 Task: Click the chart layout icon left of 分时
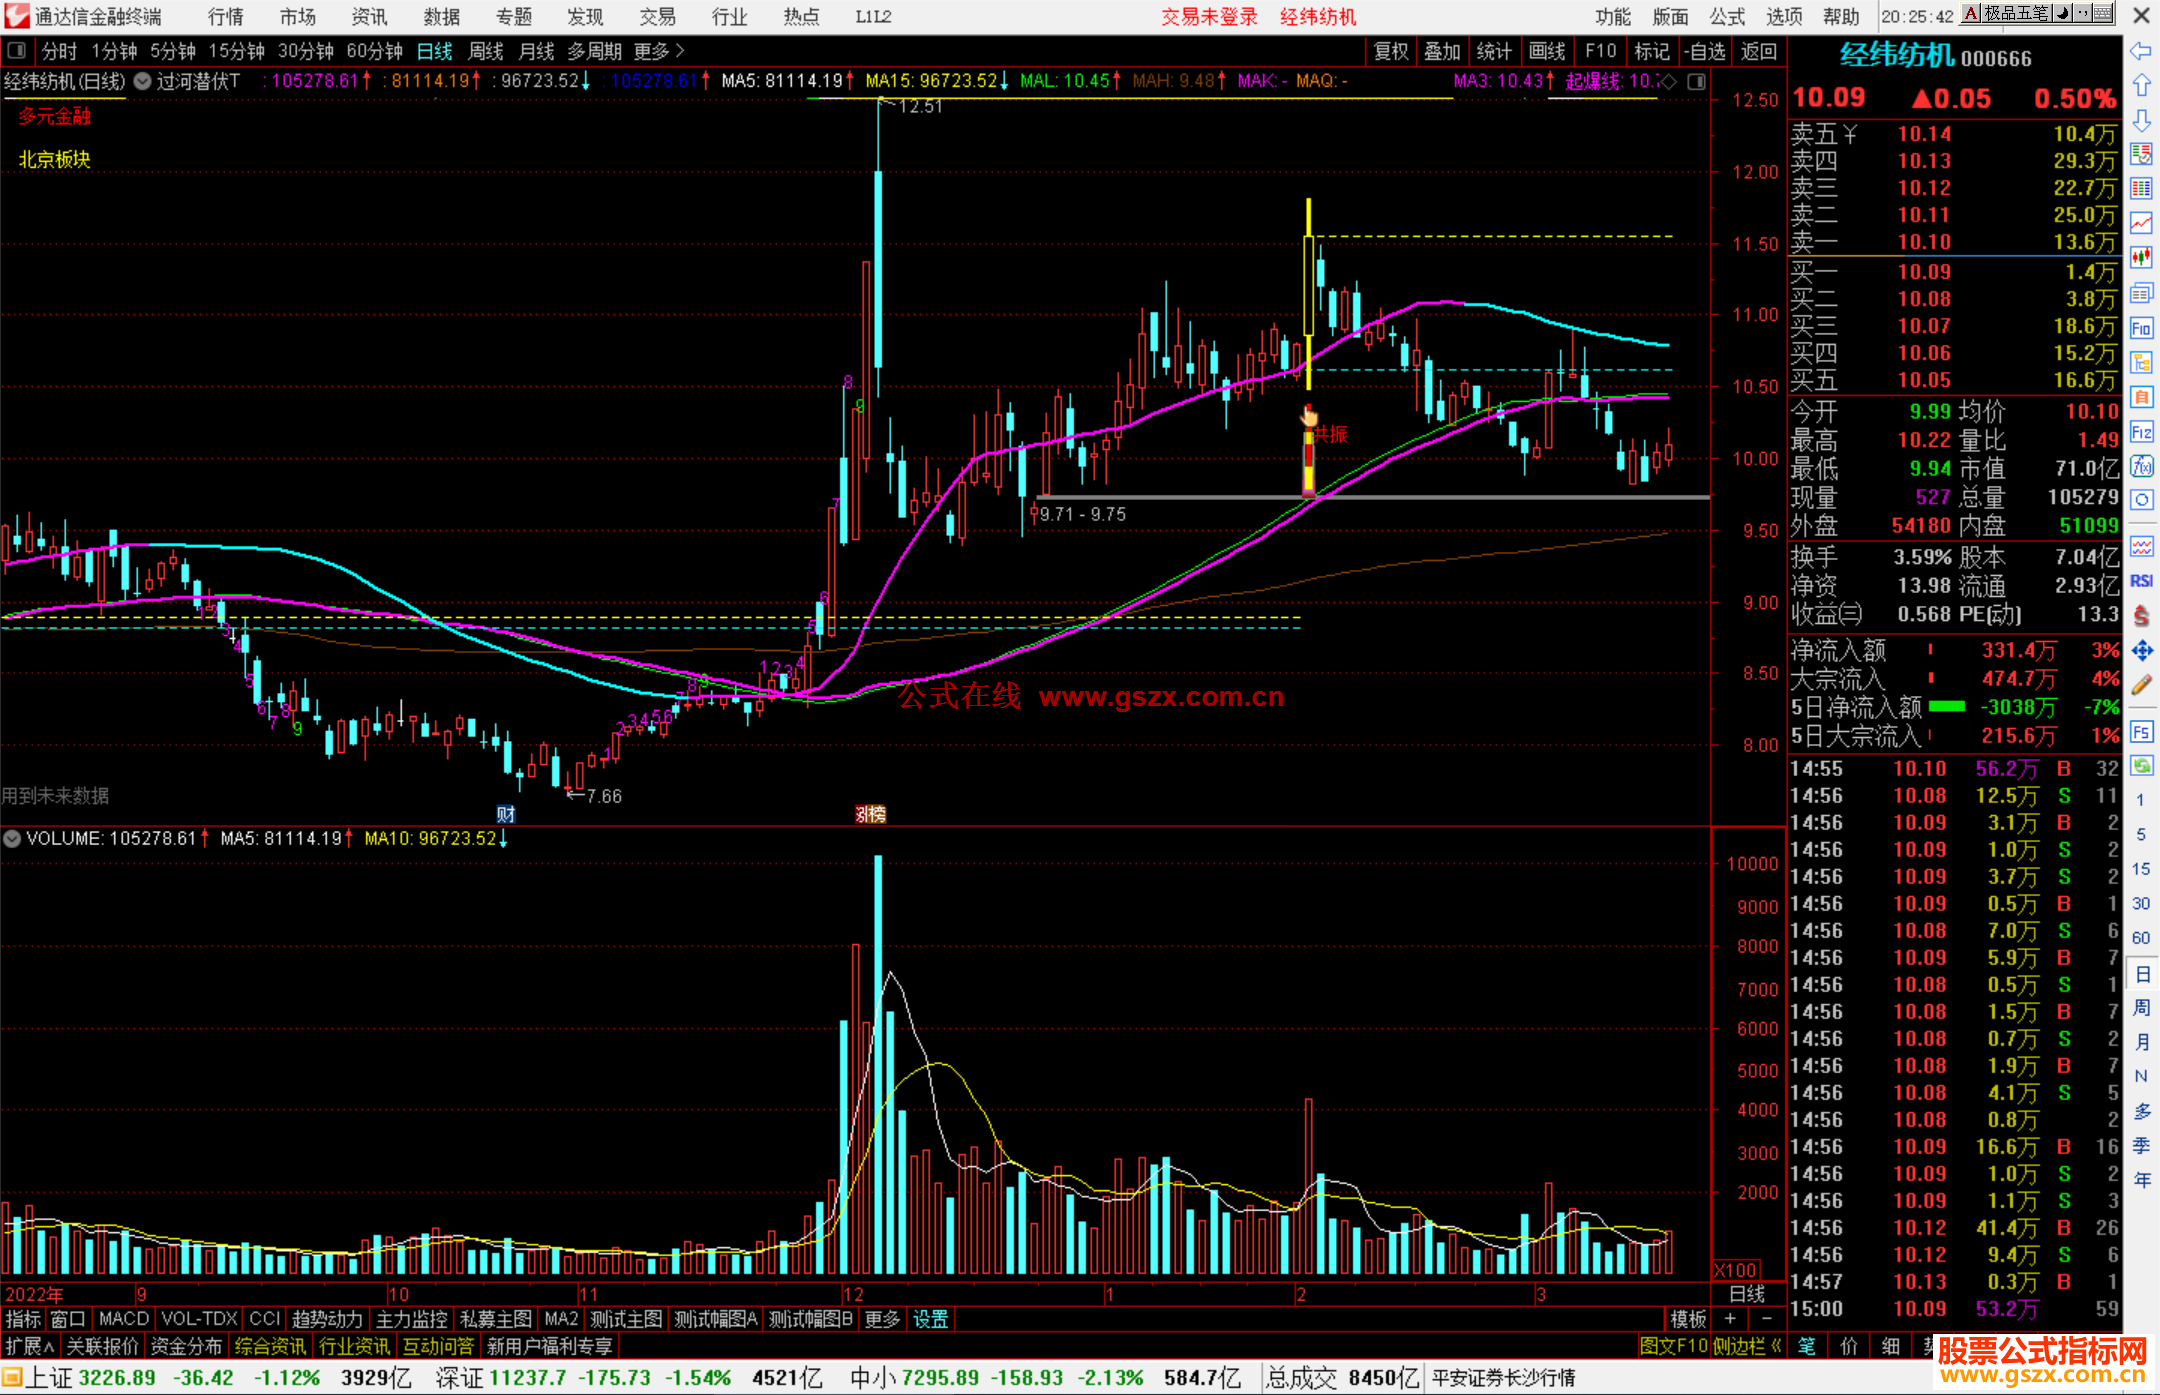(x=16, y=51)
